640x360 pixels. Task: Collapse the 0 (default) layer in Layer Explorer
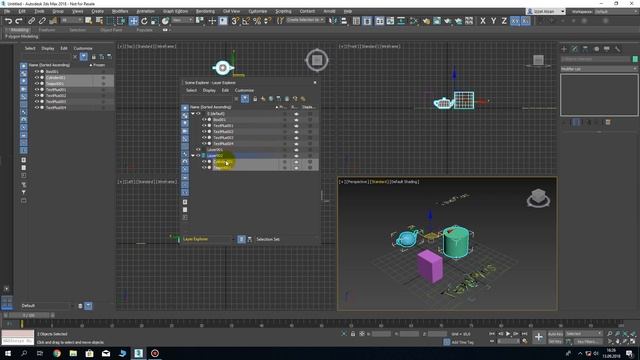pos(193,114)
